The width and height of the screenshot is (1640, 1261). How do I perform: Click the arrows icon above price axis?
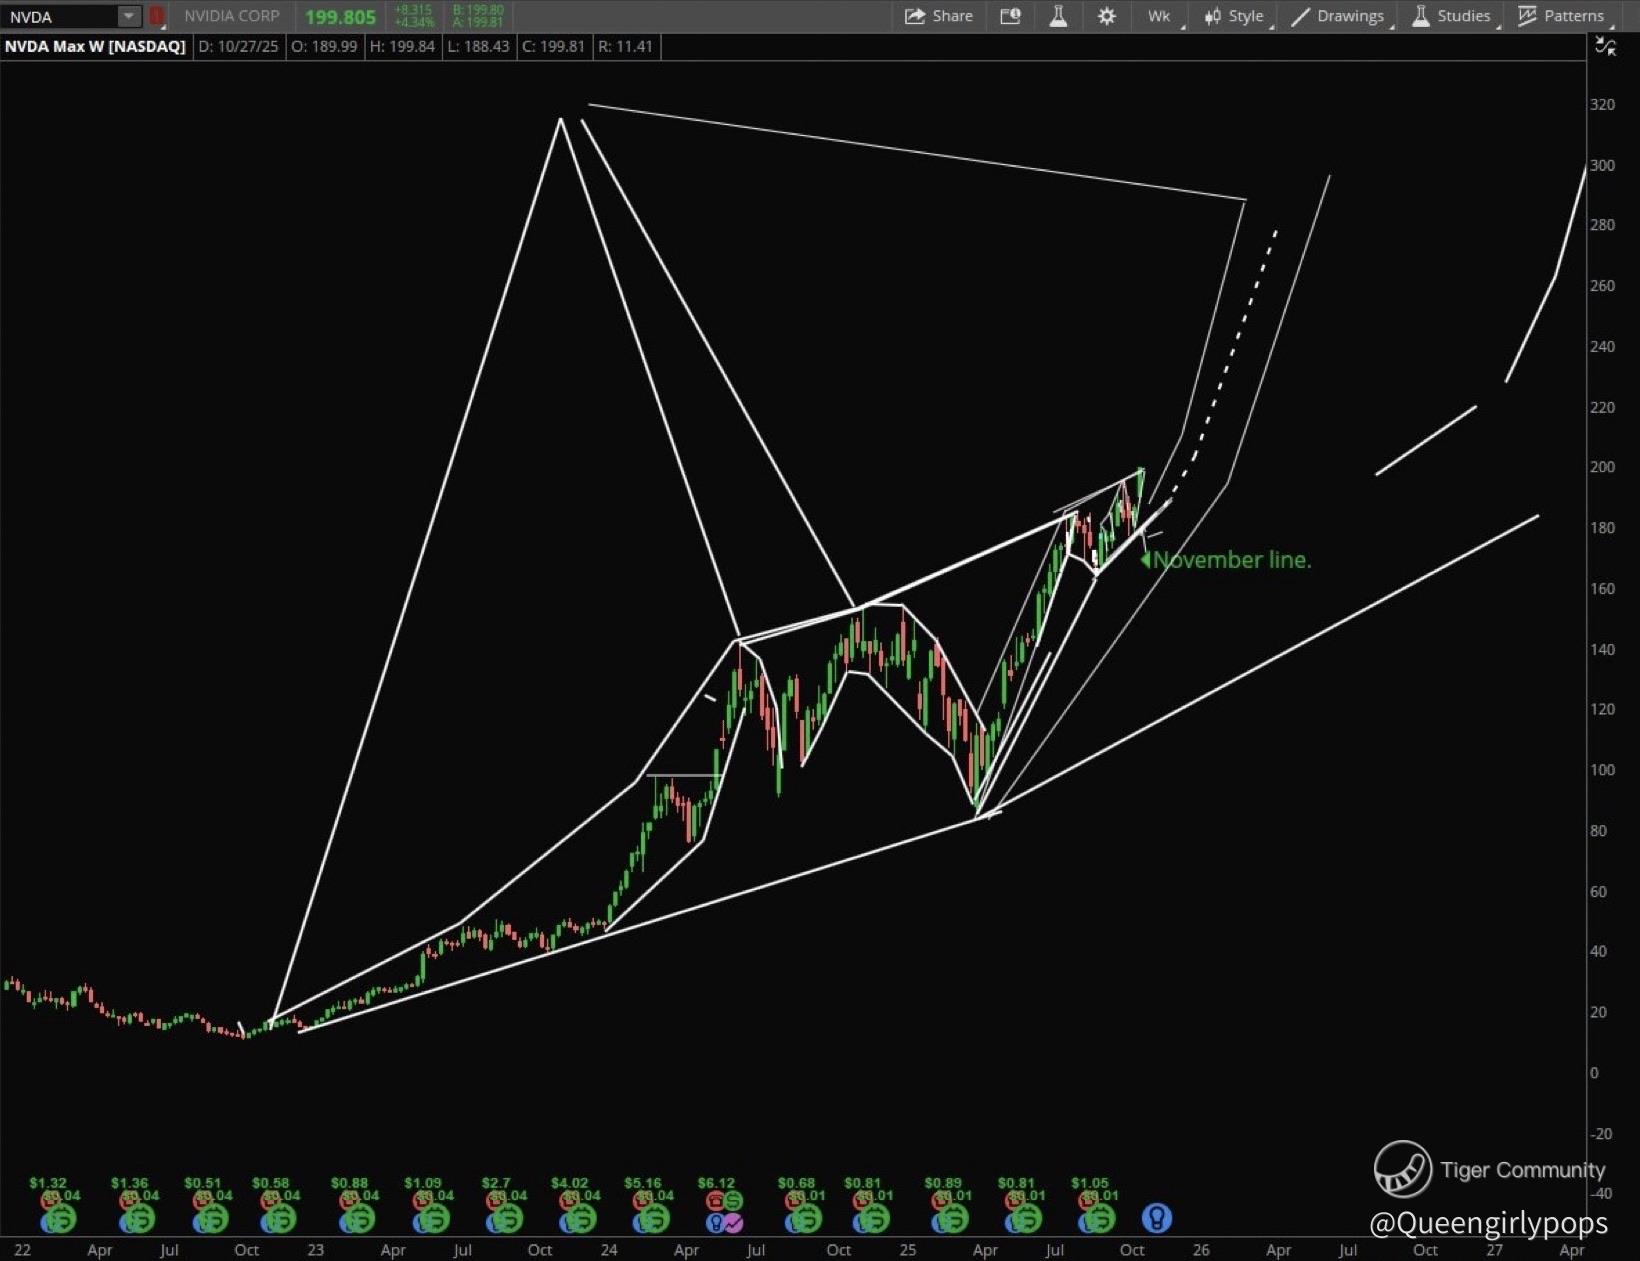[x=1606, y=46]
